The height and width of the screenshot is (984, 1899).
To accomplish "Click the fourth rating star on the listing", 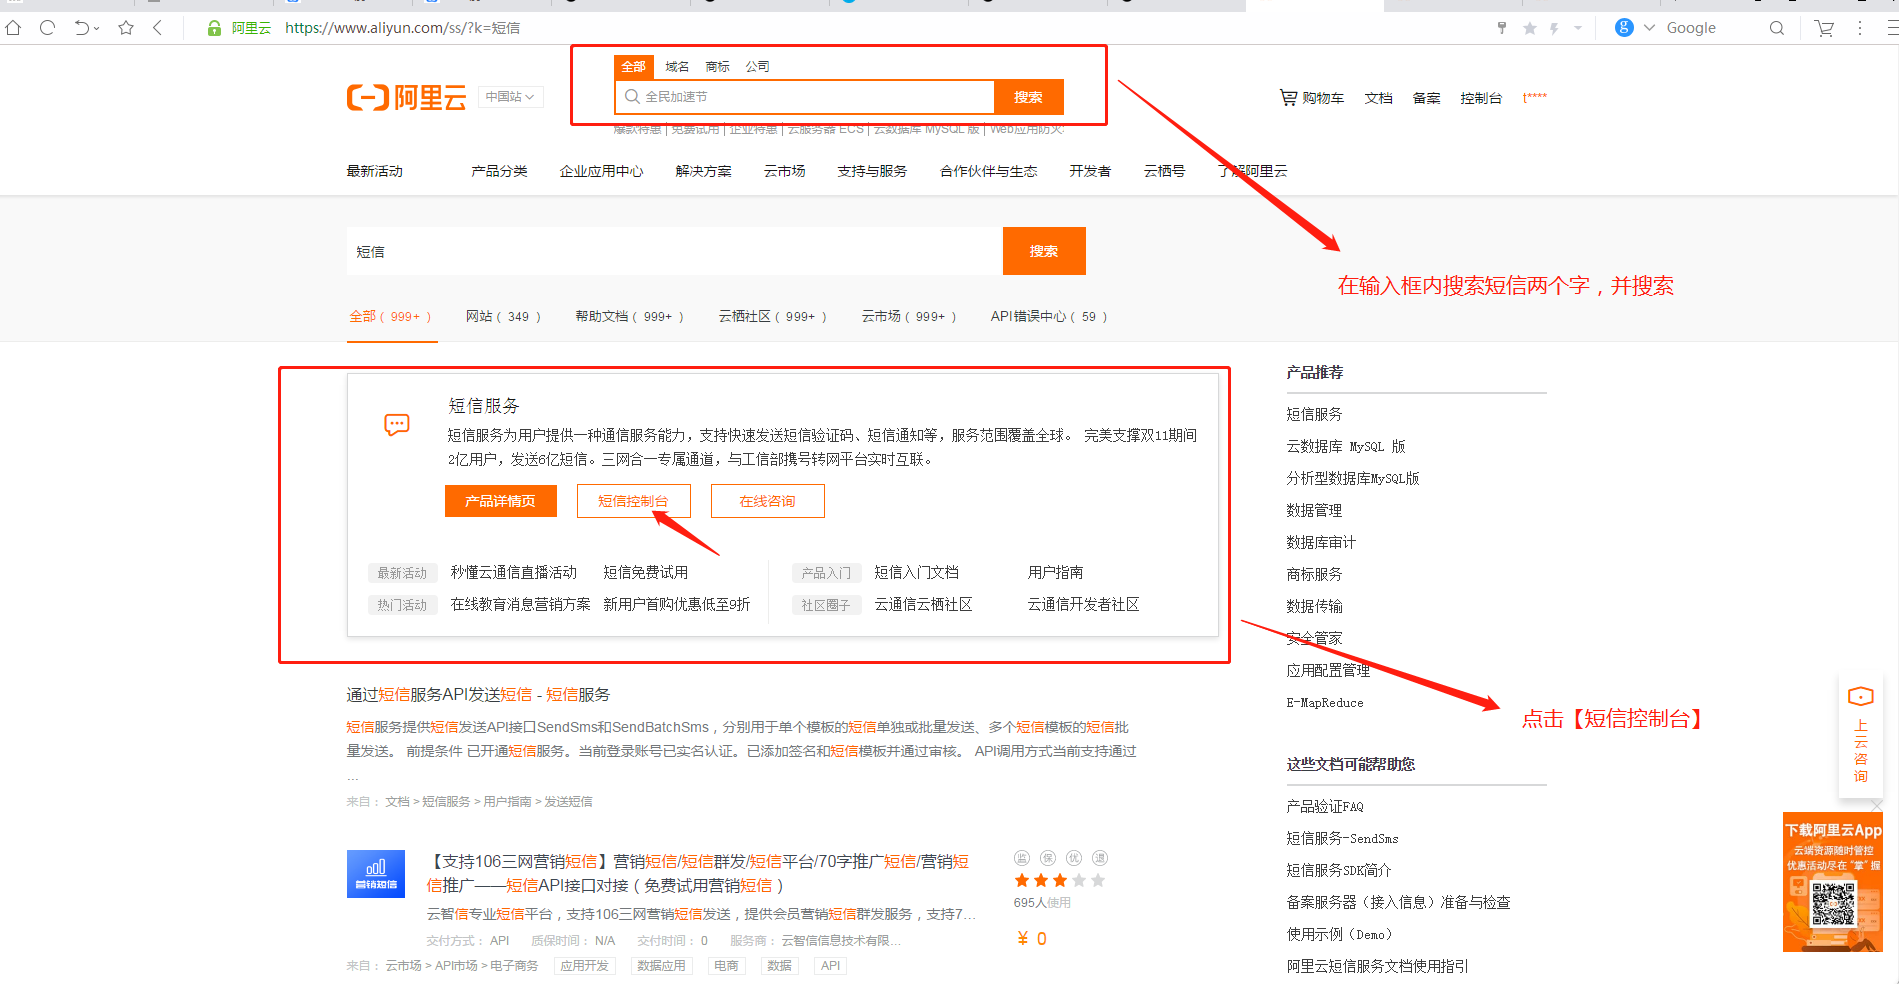I will [x=1078, y=880].
